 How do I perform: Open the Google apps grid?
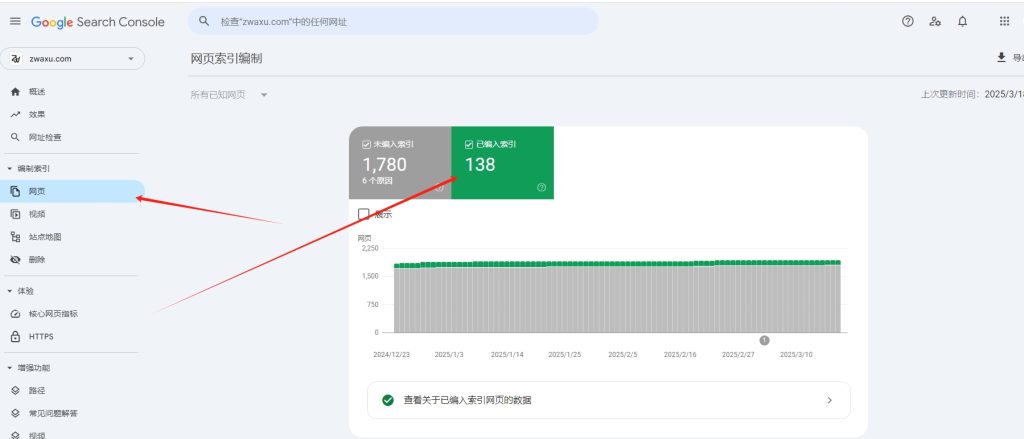(1004, 22)
